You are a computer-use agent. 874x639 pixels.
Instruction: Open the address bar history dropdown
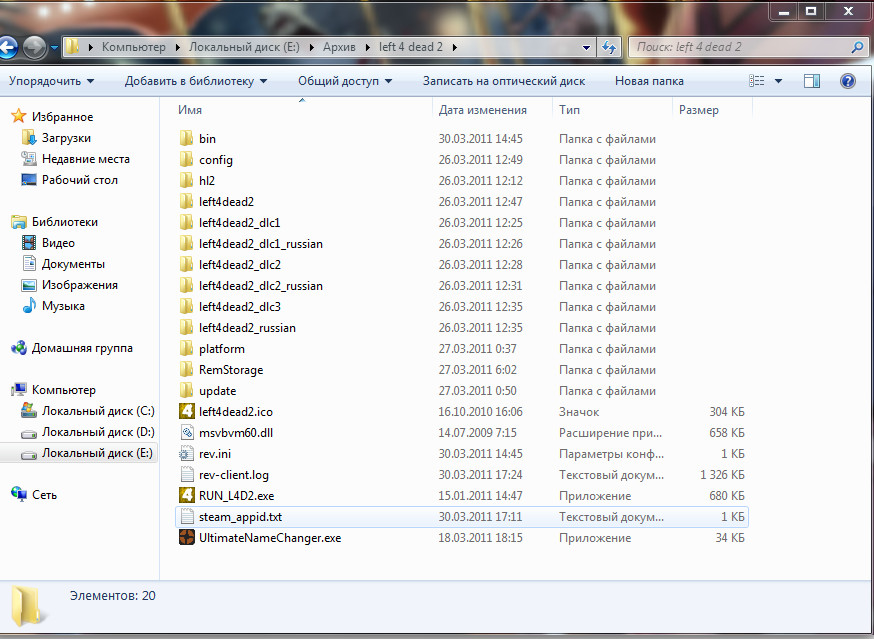586,47
